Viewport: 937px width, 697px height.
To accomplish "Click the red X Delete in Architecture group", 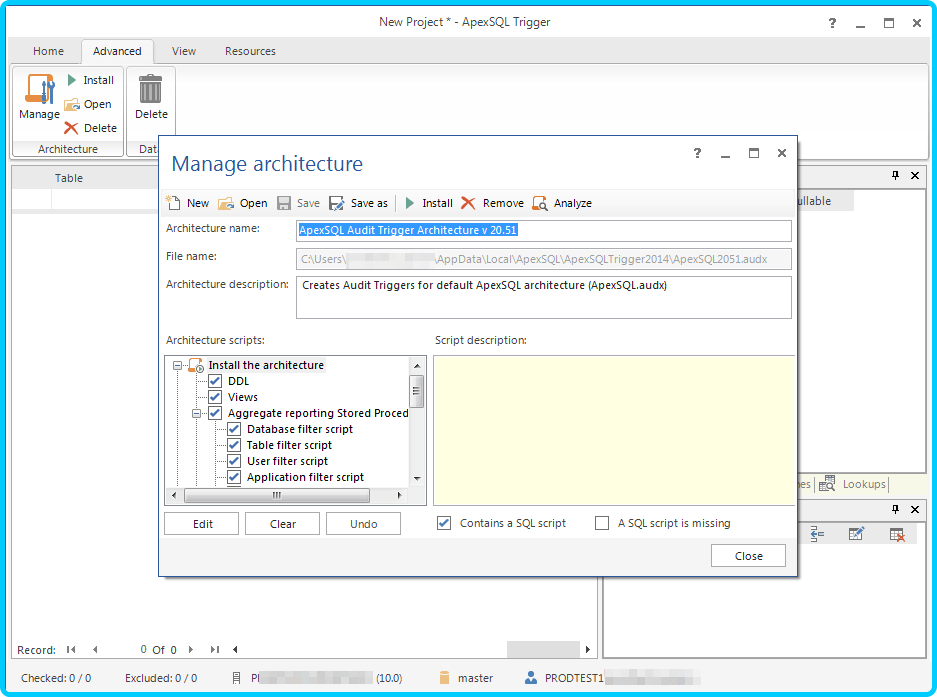I will (91, 128).
